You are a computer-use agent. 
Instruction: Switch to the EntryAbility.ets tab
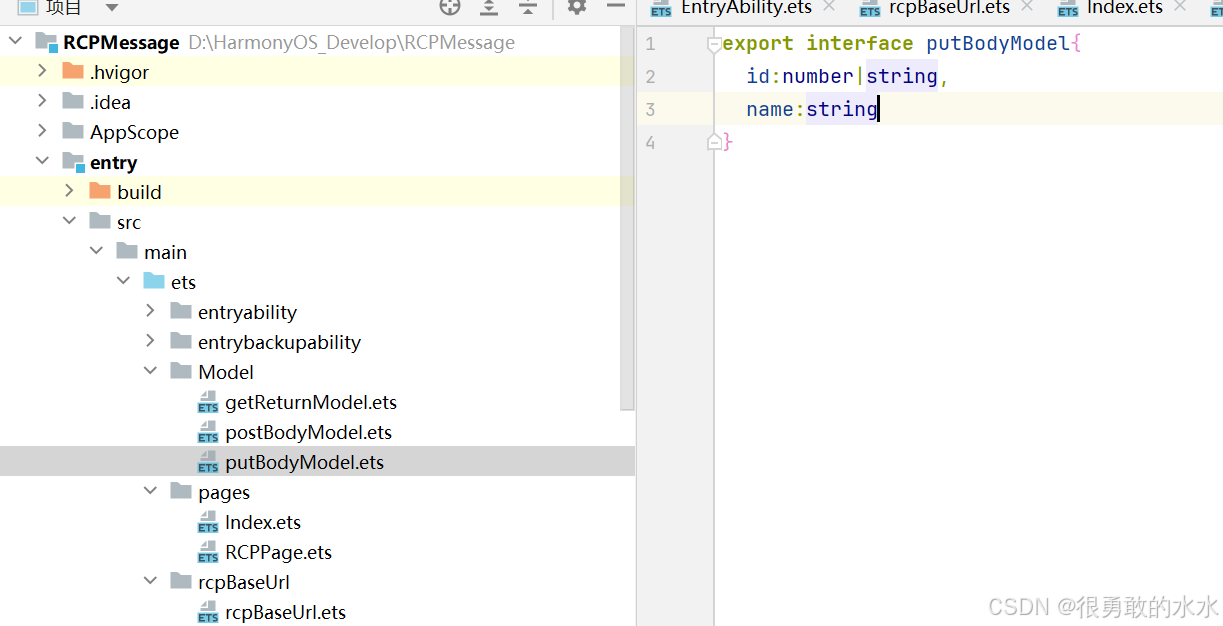coord(746,8)
